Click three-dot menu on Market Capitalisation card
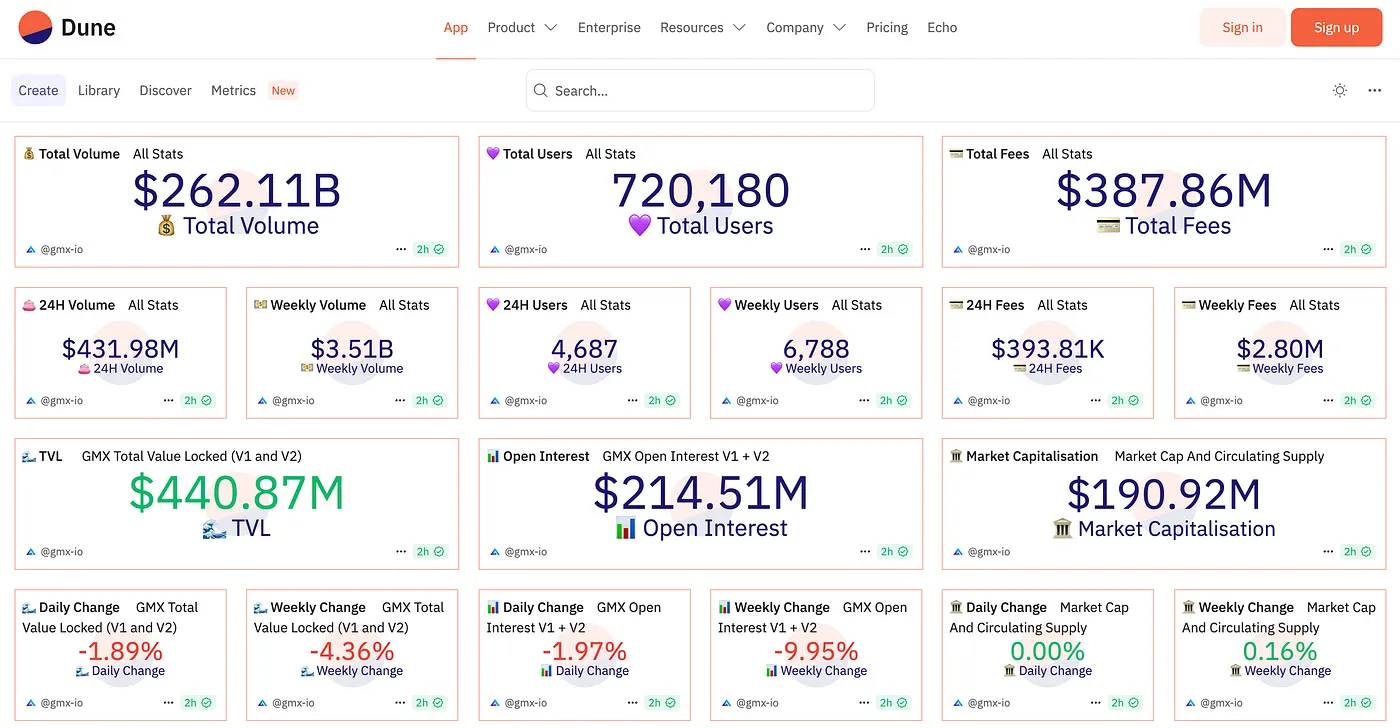This screenshot has height=728, width=1400. click(x=1328, y=551)
